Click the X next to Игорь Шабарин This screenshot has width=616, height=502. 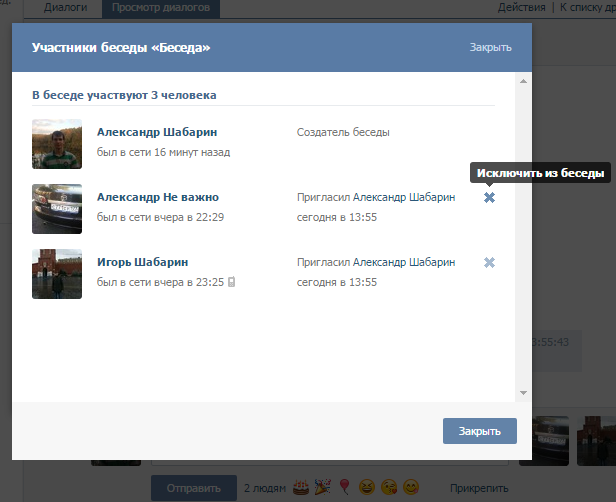(489, 262)
